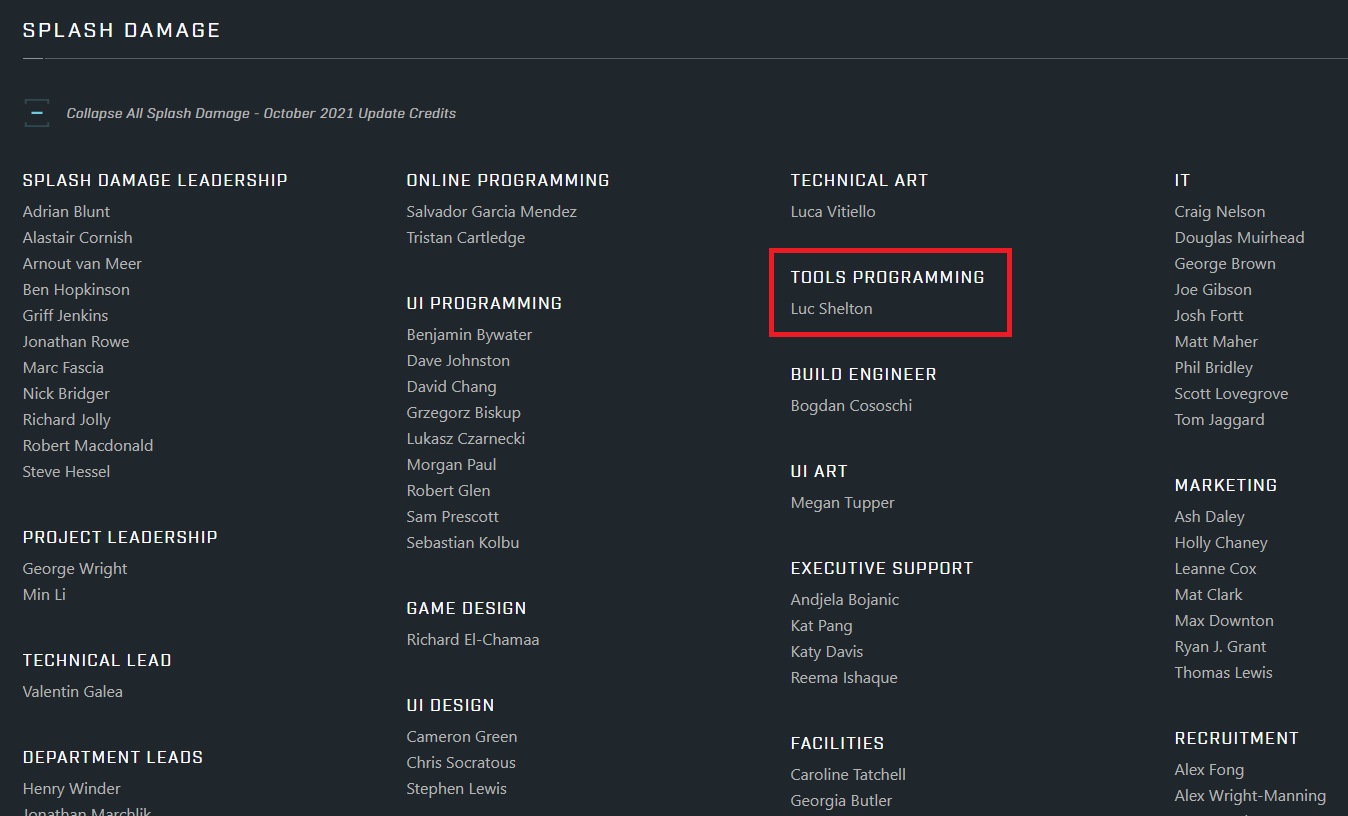Select the TECHNICAL LEAD heading
Image resolution: width=1348 pixels, height=816 pixels.
pyautogui.click(x=97, y=660)
